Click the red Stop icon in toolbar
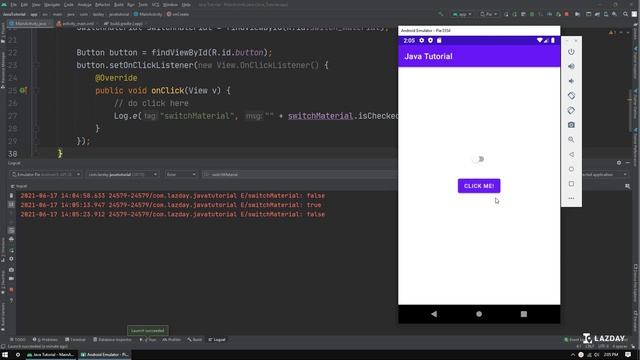This screenshot has width=640, height=360. click(567, 14)
